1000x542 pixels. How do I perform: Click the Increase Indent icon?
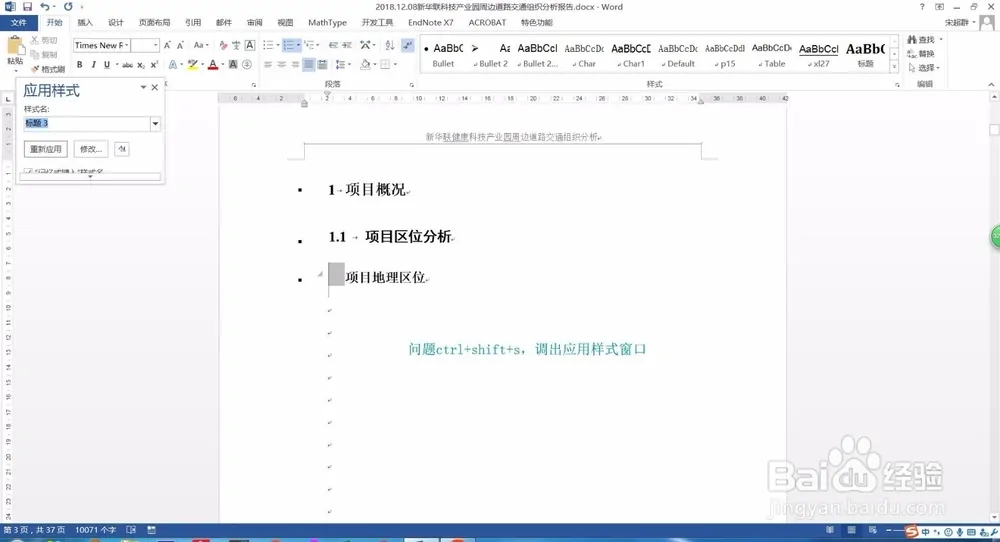(347, 45)
